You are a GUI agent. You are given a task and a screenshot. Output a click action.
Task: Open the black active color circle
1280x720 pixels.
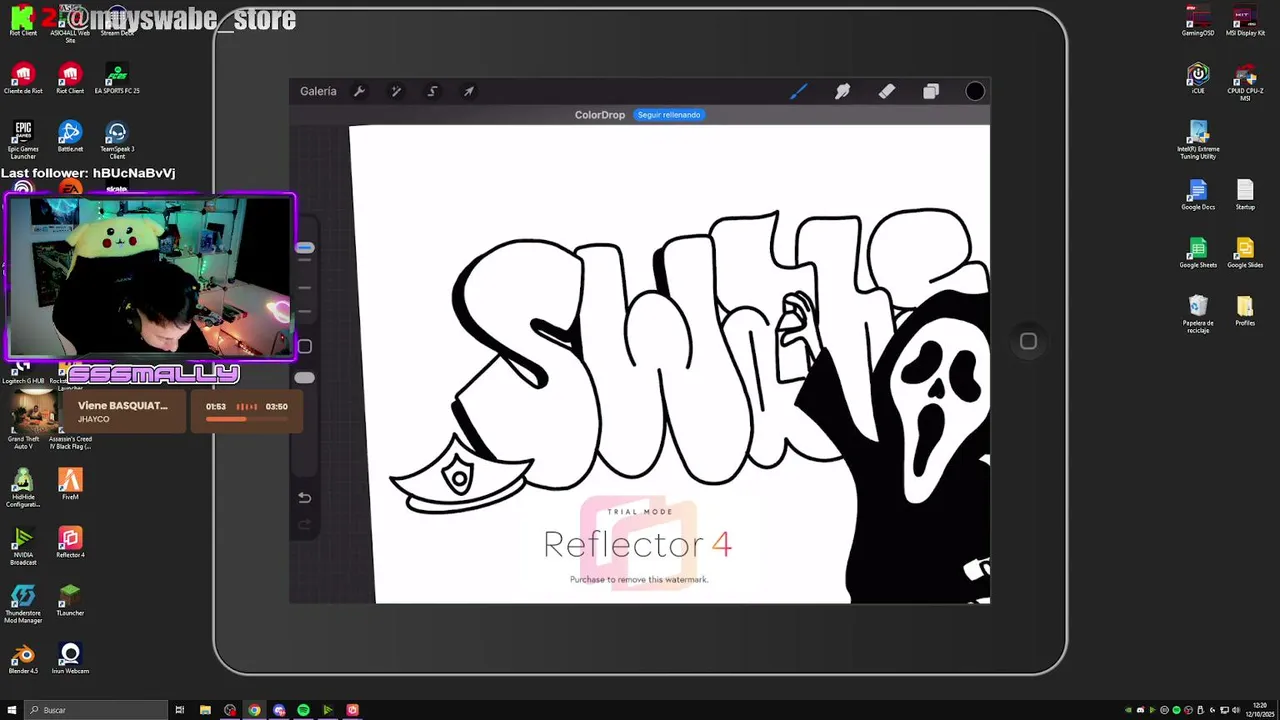[x=975, y=91]
